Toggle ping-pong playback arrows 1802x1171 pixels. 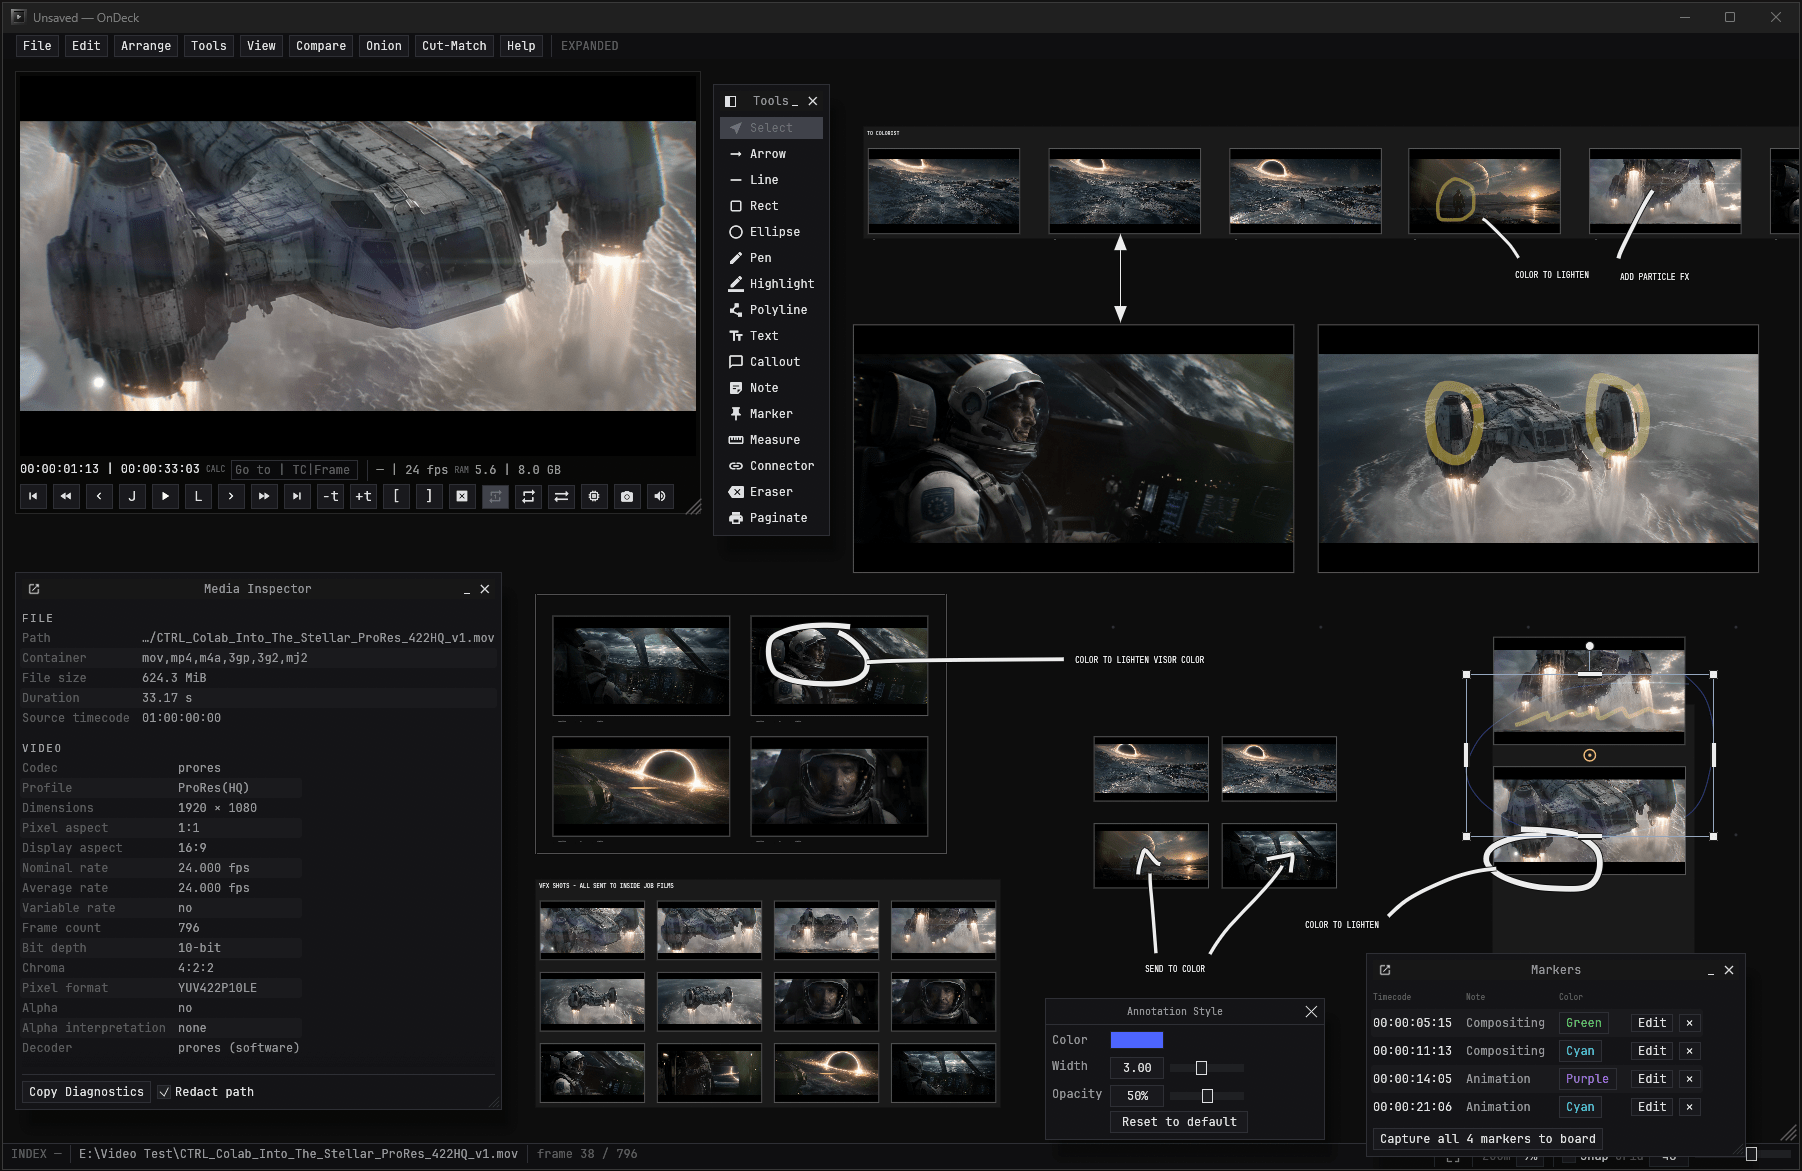click(561, 496)
